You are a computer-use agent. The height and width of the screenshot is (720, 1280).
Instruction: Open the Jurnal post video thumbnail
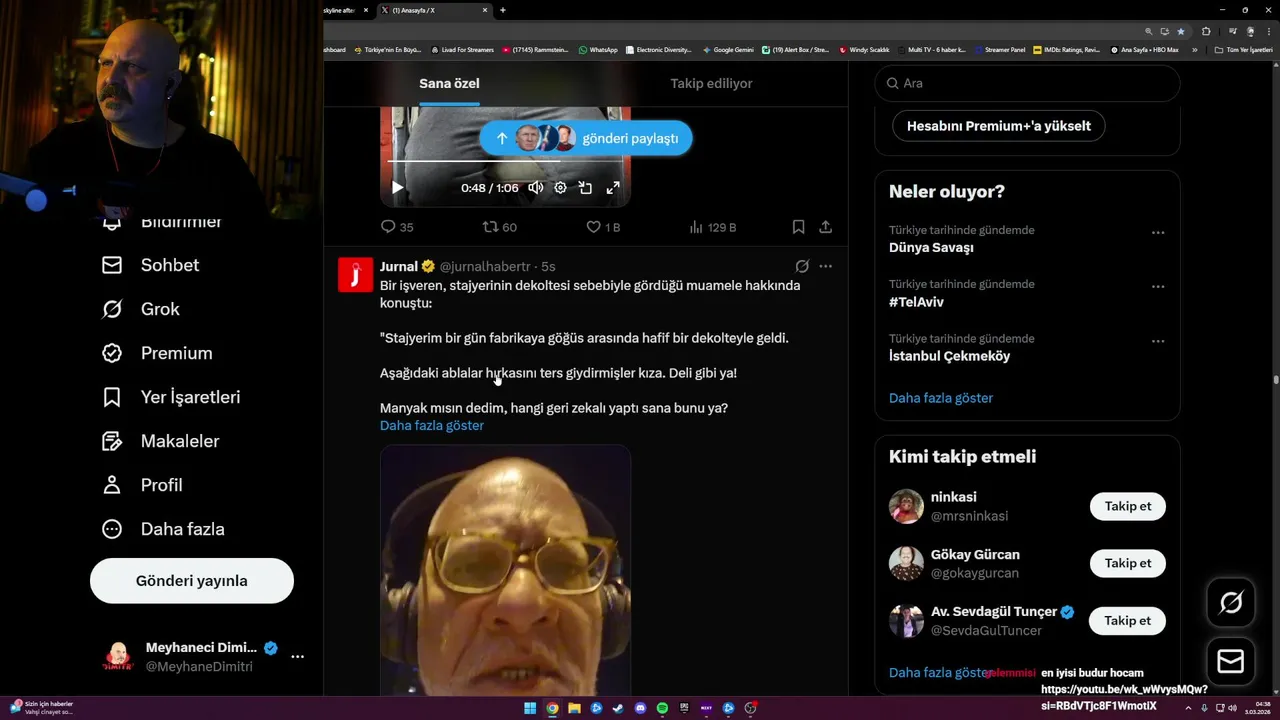[x=505, y=570]
